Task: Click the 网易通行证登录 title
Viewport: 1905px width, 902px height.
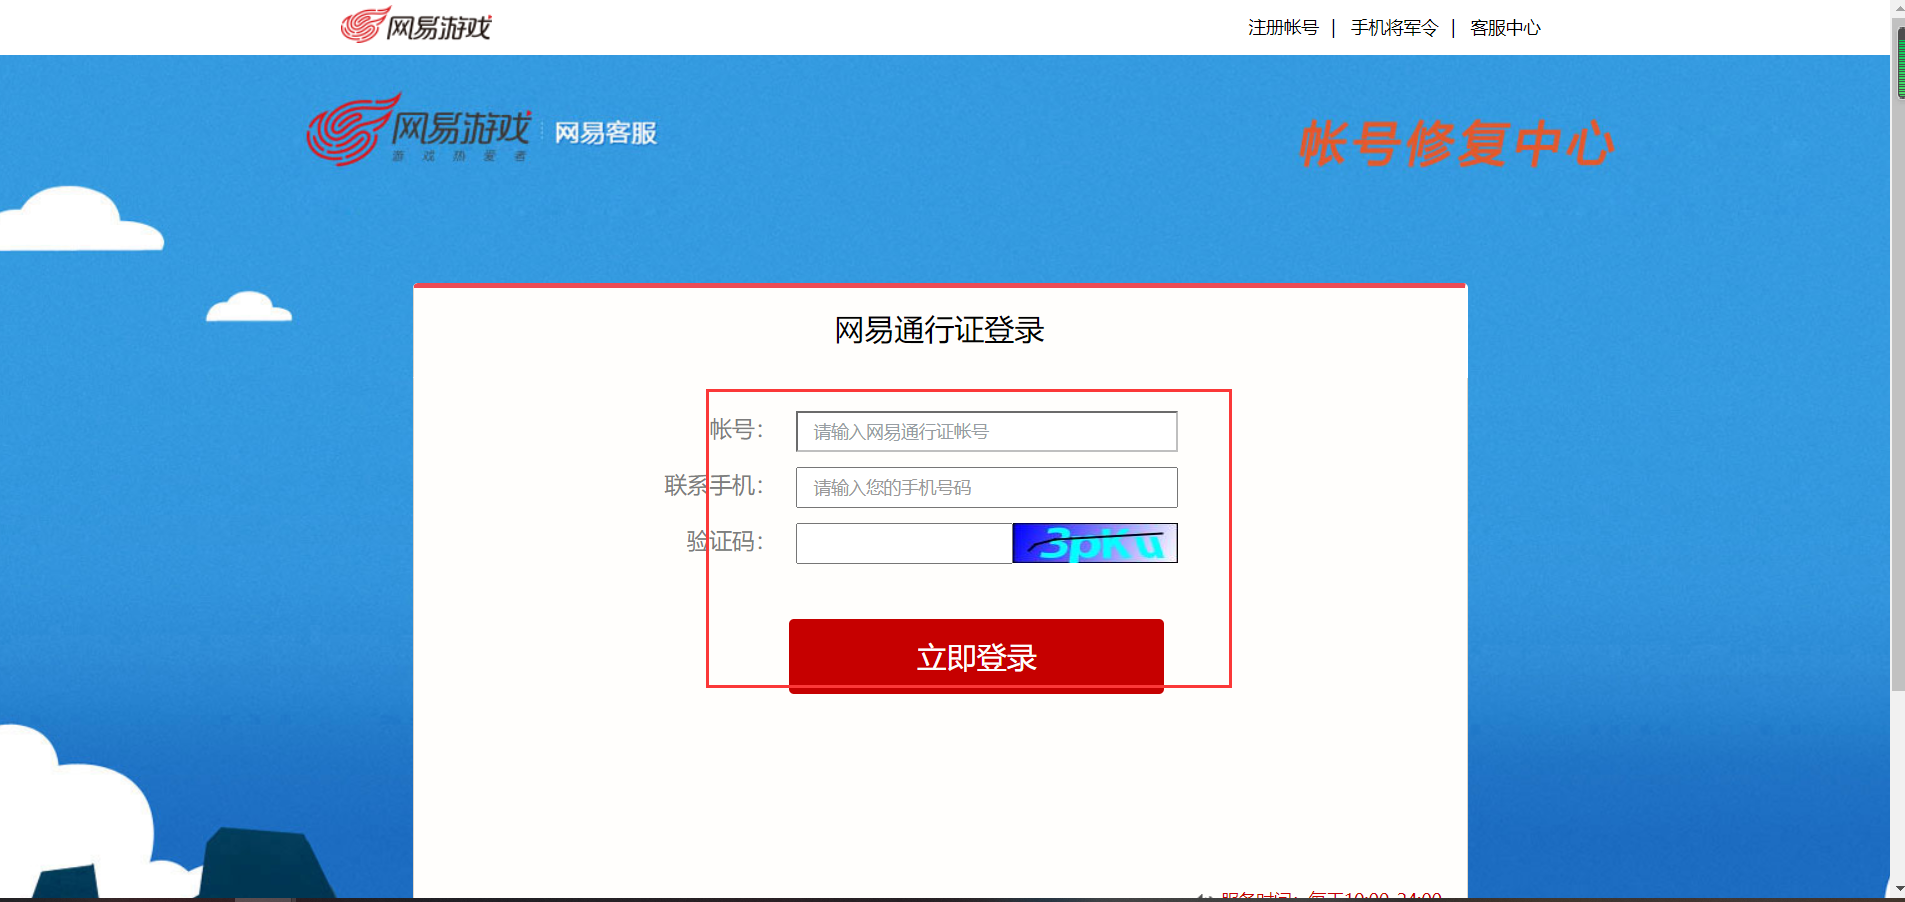Action: [939, 330]
